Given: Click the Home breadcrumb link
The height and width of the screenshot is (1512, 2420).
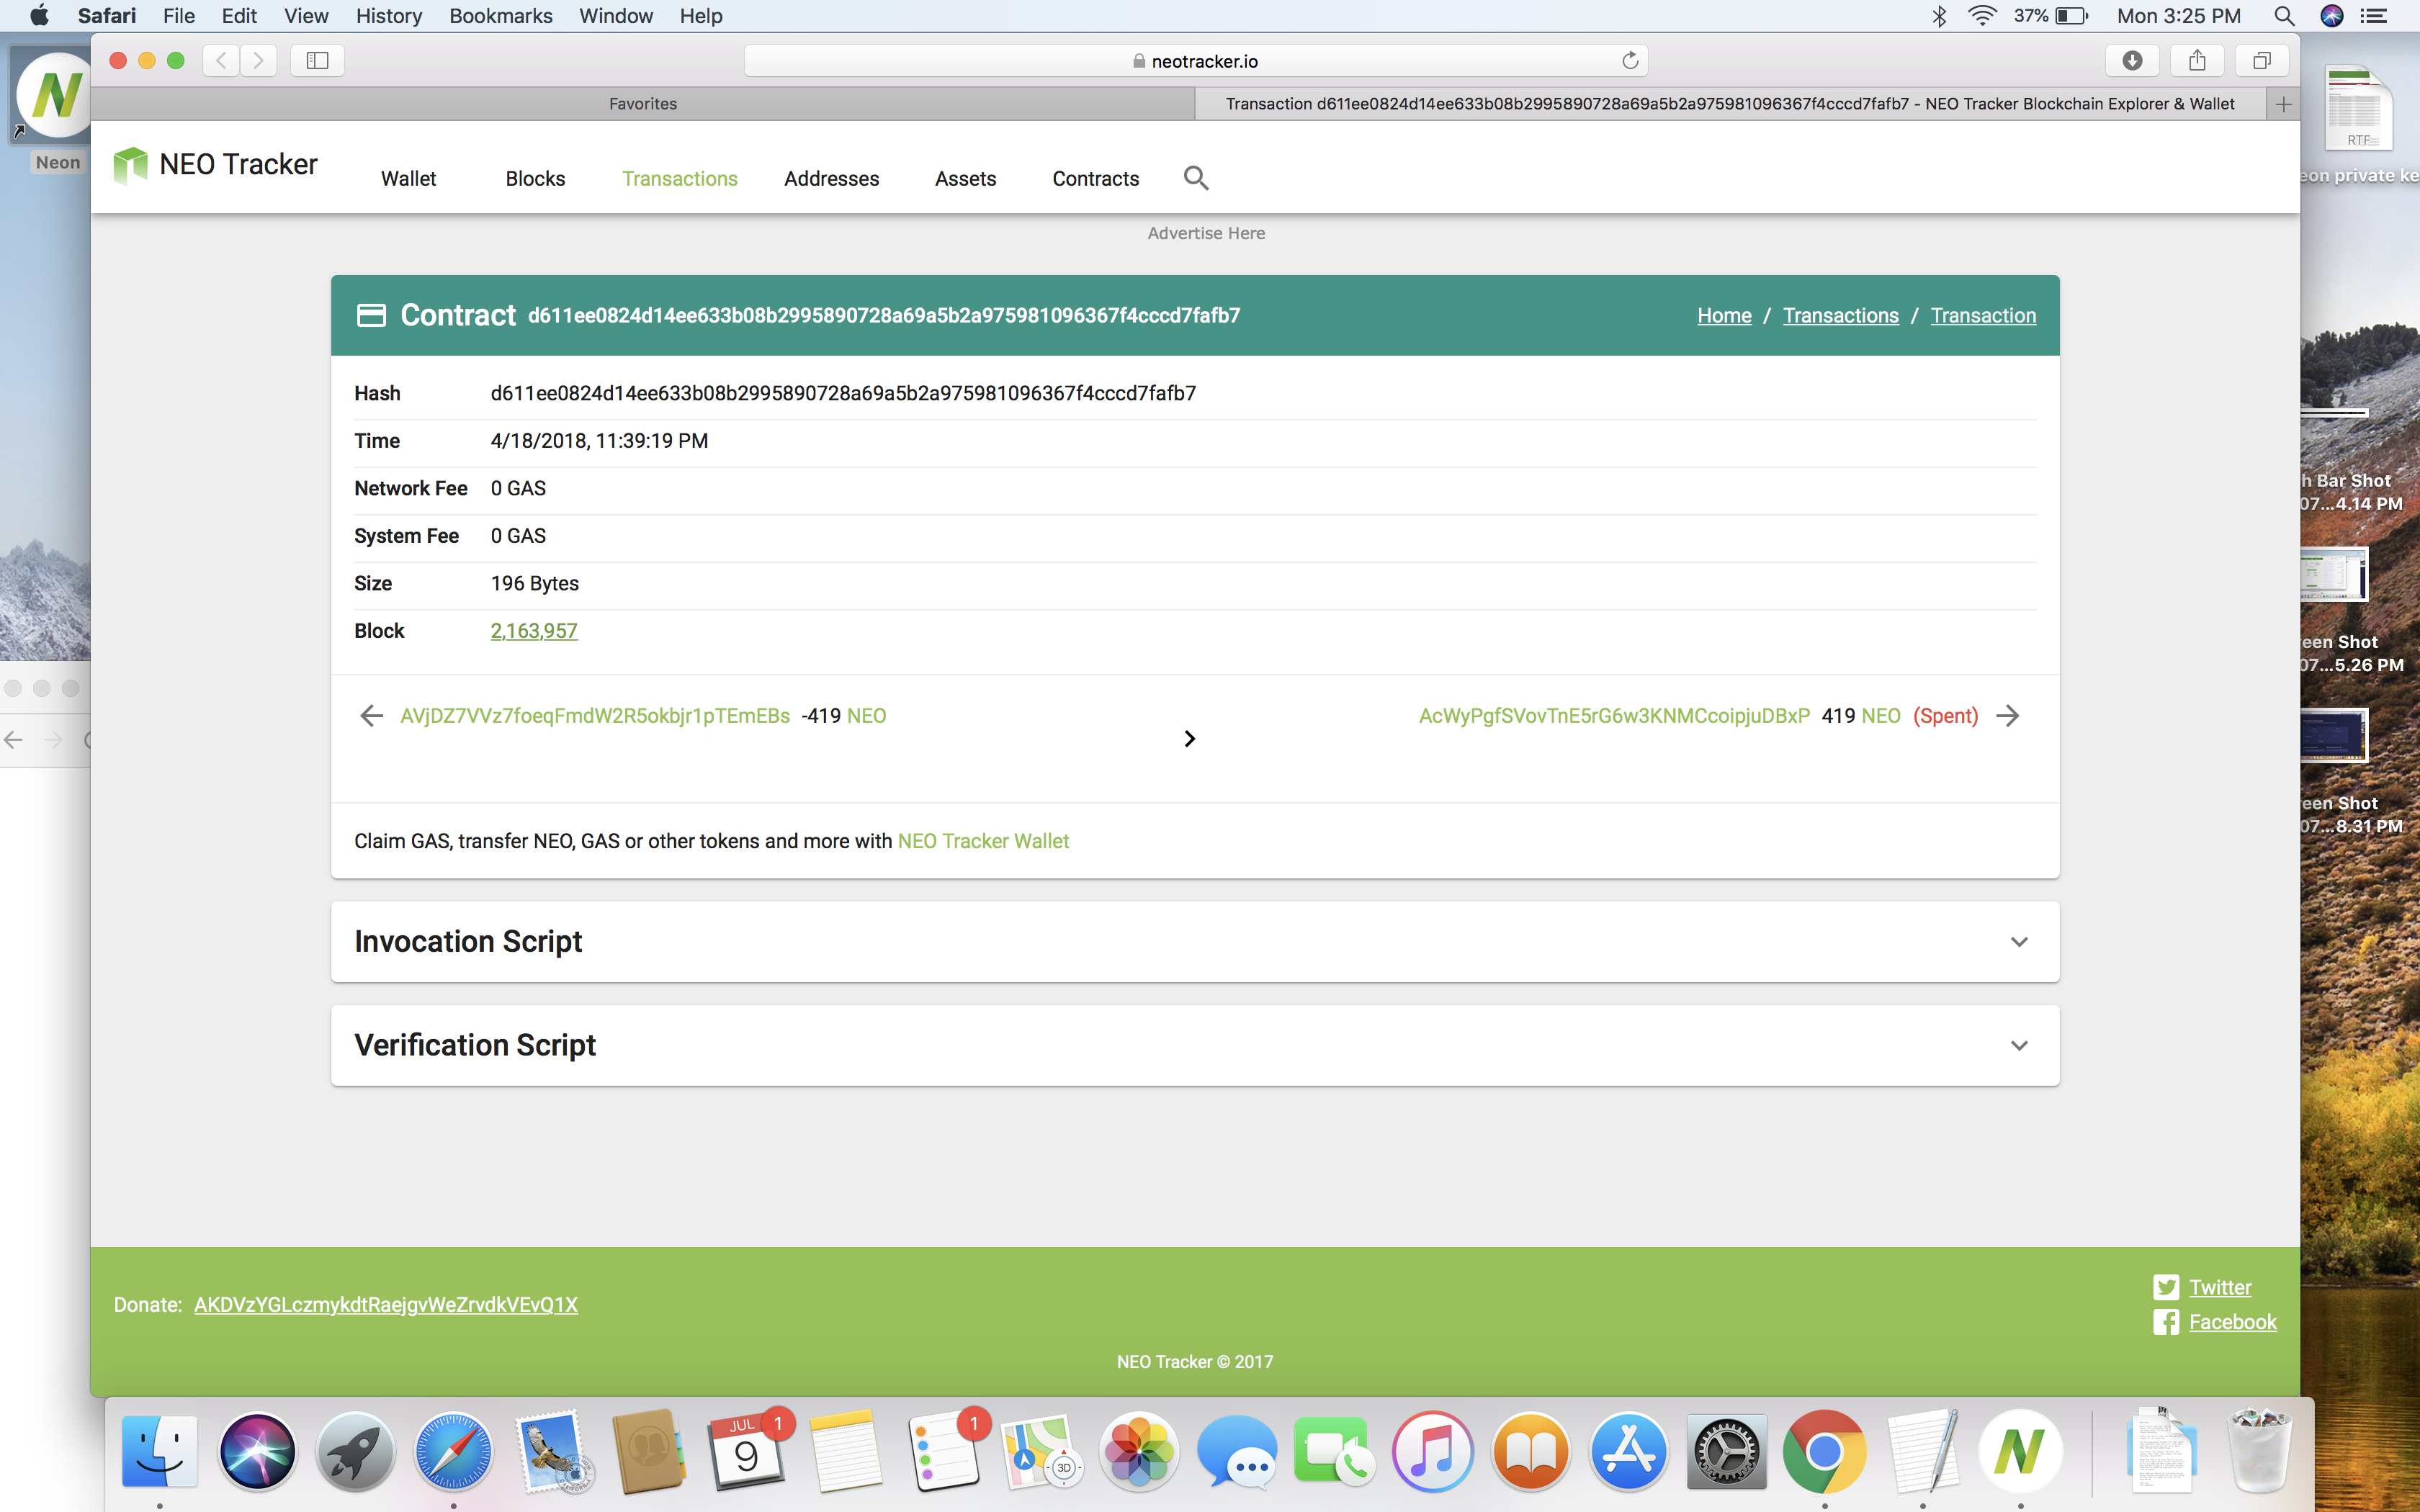Looking at the screenshot, I should (x=1724, y=316).
